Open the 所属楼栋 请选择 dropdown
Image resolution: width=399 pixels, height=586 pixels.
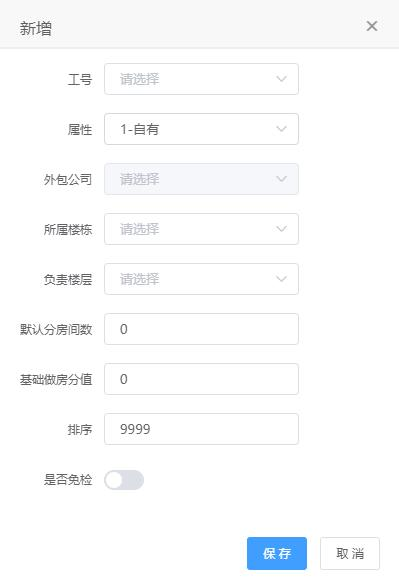click(201, 229)
